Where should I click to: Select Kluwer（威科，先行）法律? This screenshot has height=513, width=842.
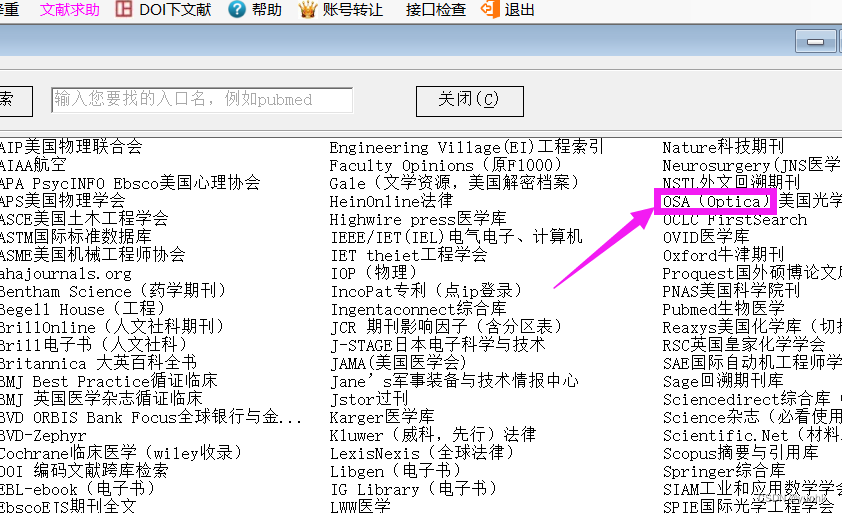[433, 435]
